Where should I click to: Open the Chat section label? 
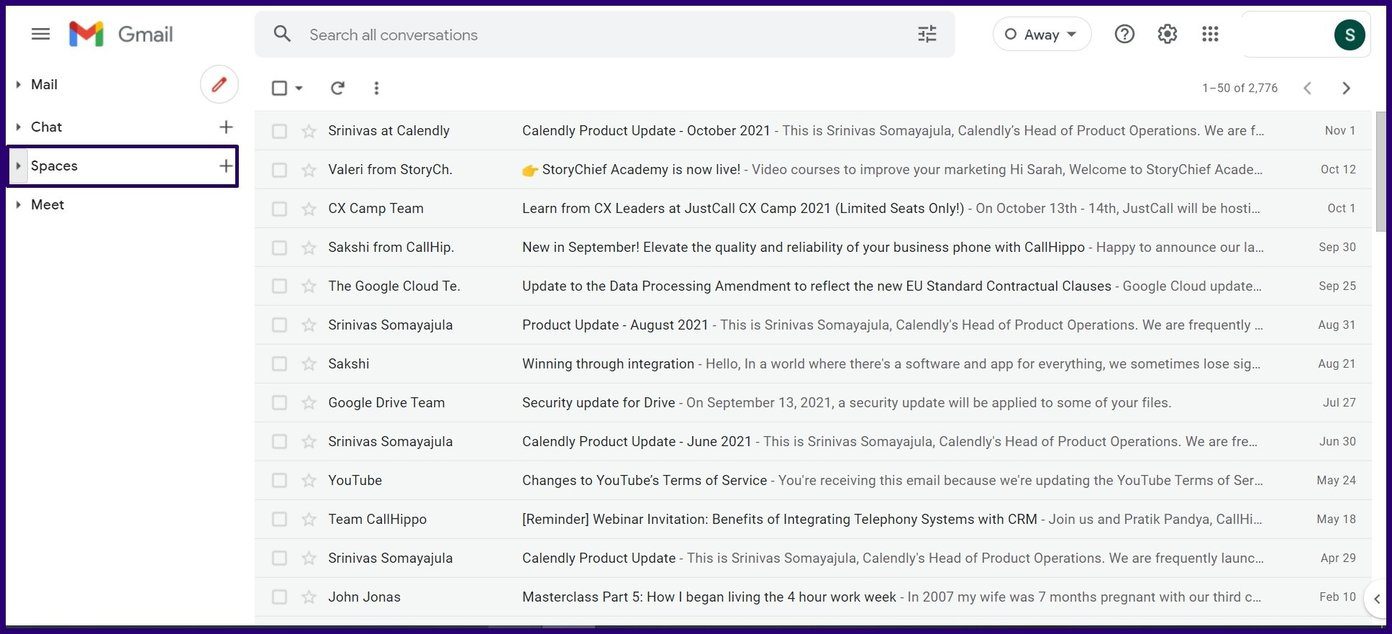point(46,127)
